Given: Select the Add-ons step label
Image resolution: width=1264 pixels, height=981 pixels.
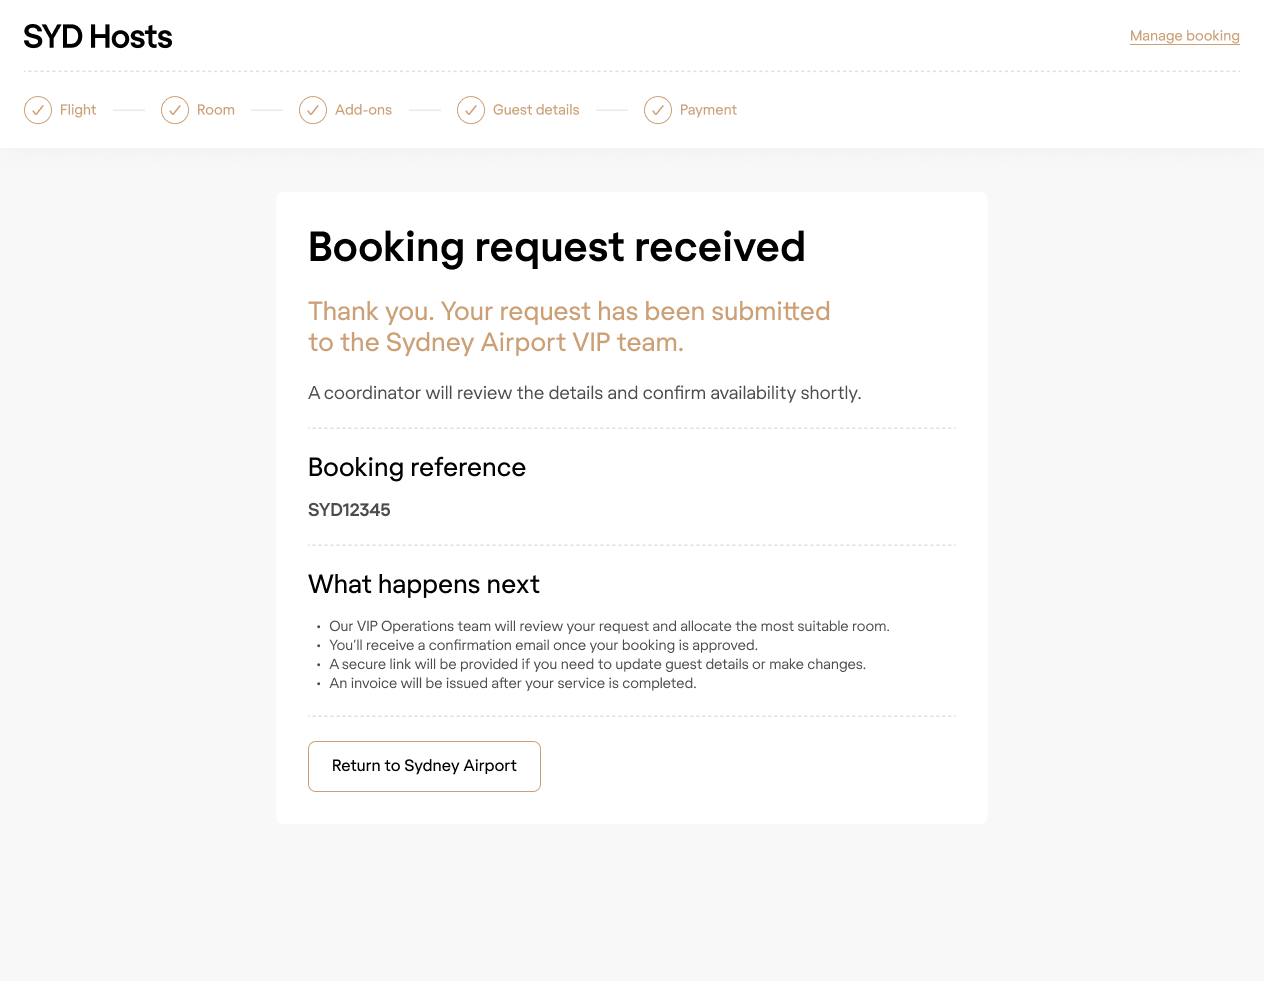Looking at the screenshot, I should 364,110.
